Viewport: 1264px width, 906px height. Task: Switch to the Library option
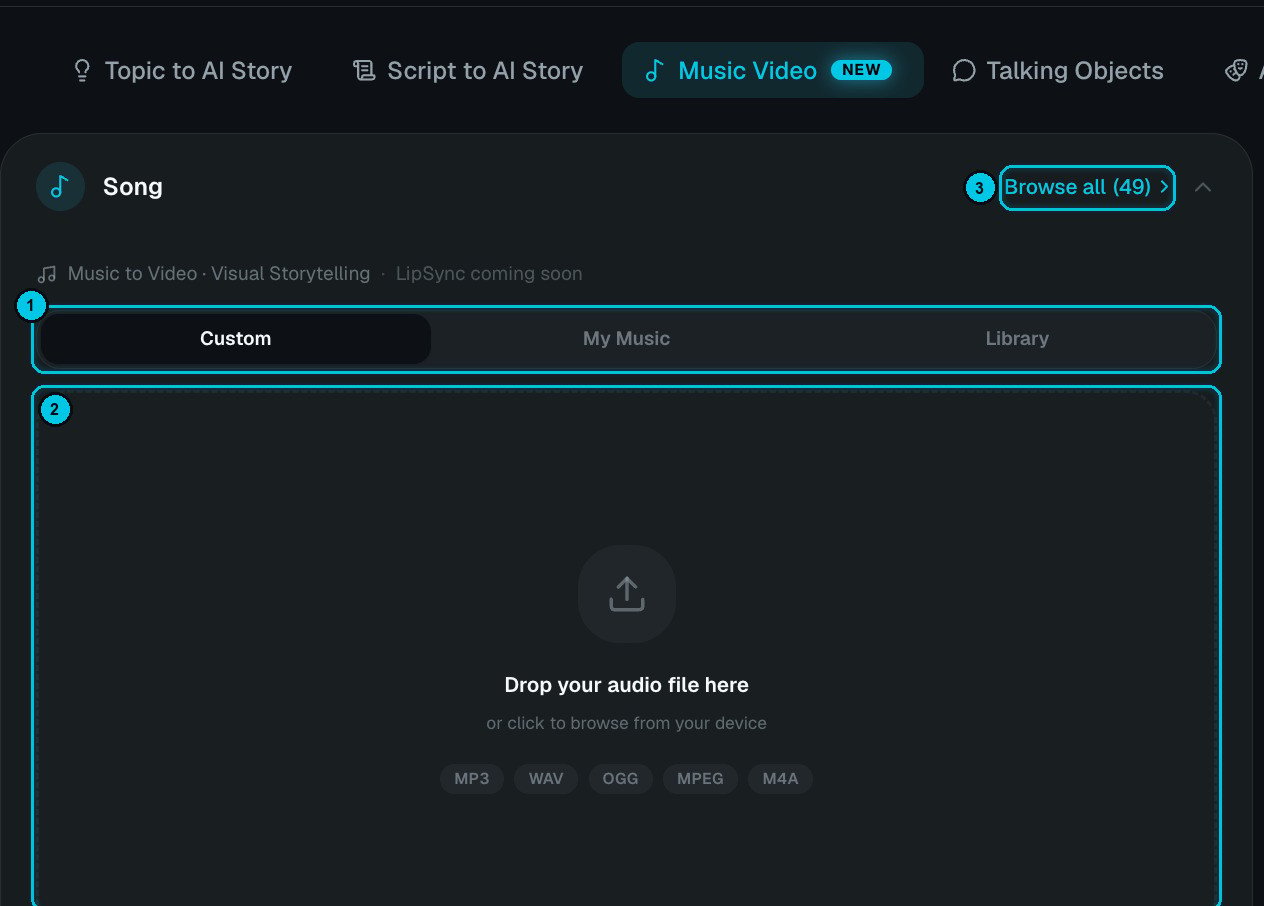1017,339
